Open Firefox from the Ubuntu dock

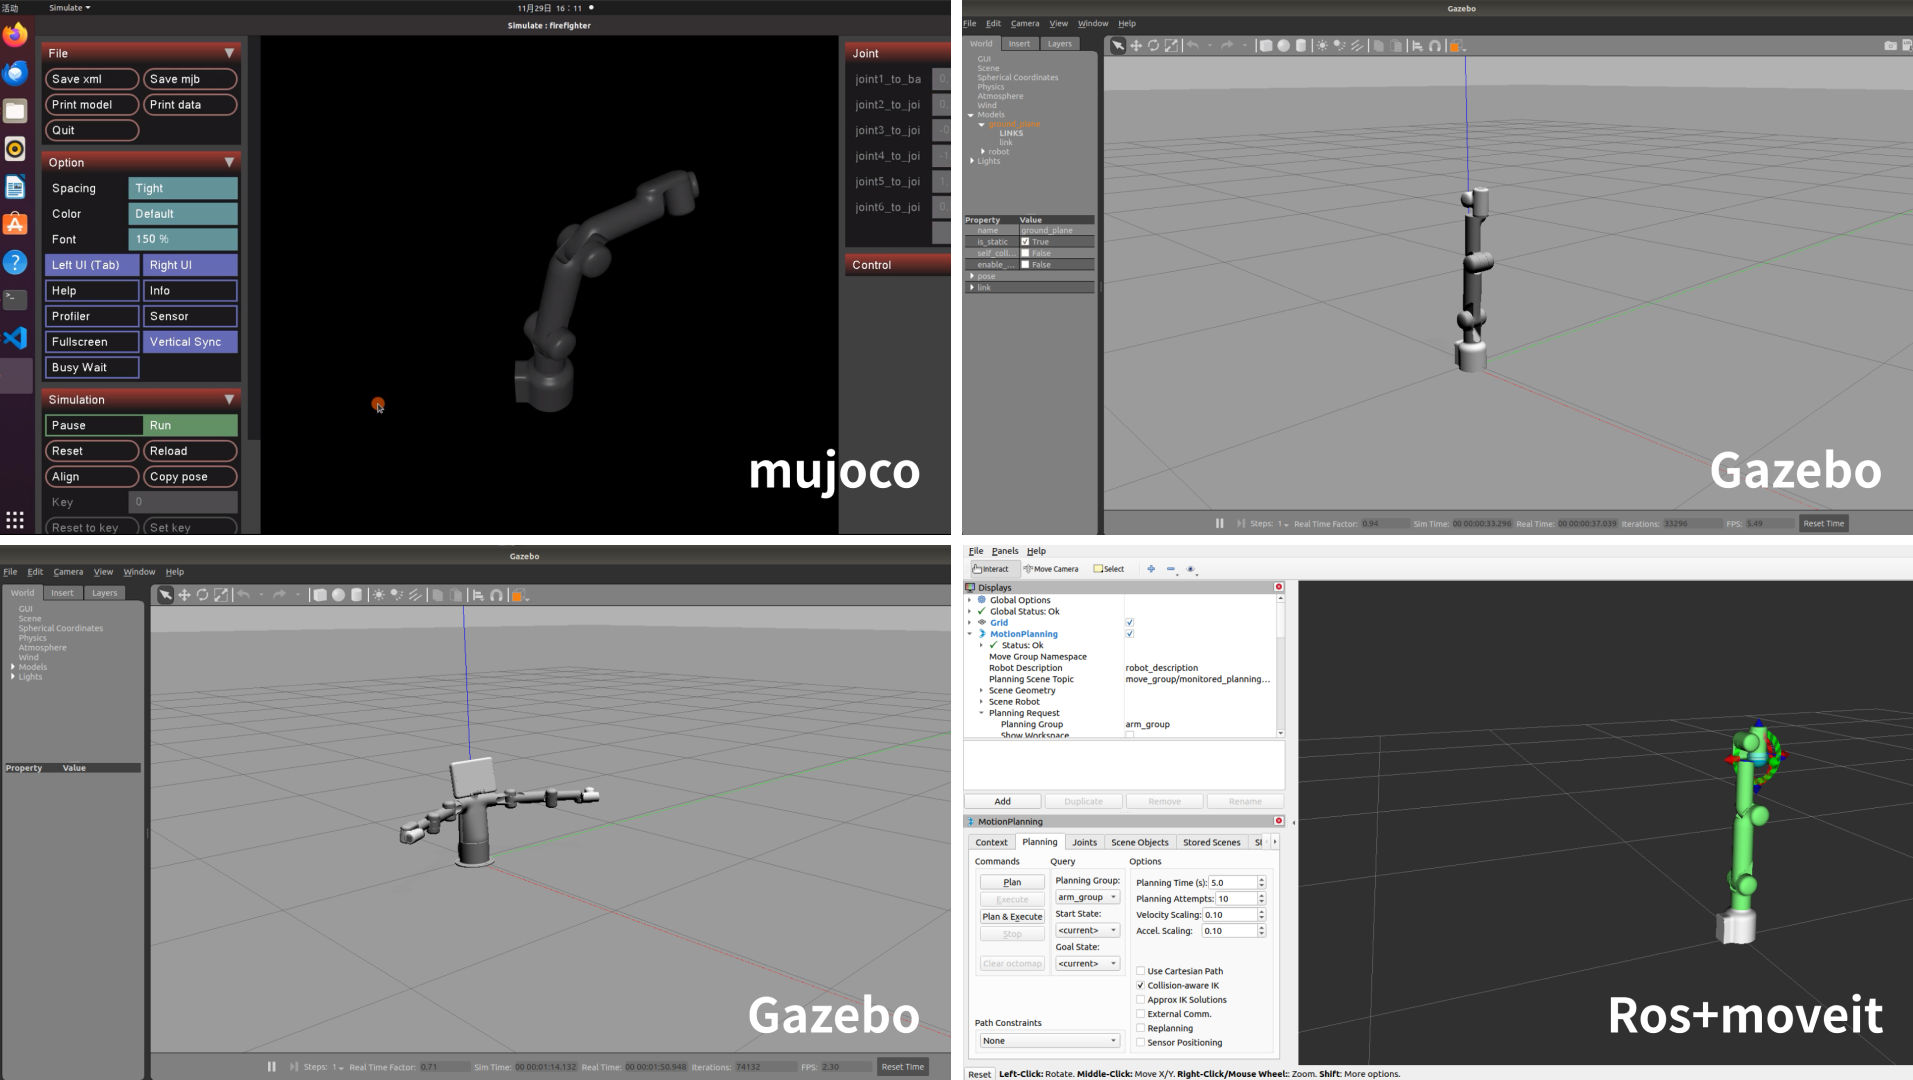(x=15, y=35)
